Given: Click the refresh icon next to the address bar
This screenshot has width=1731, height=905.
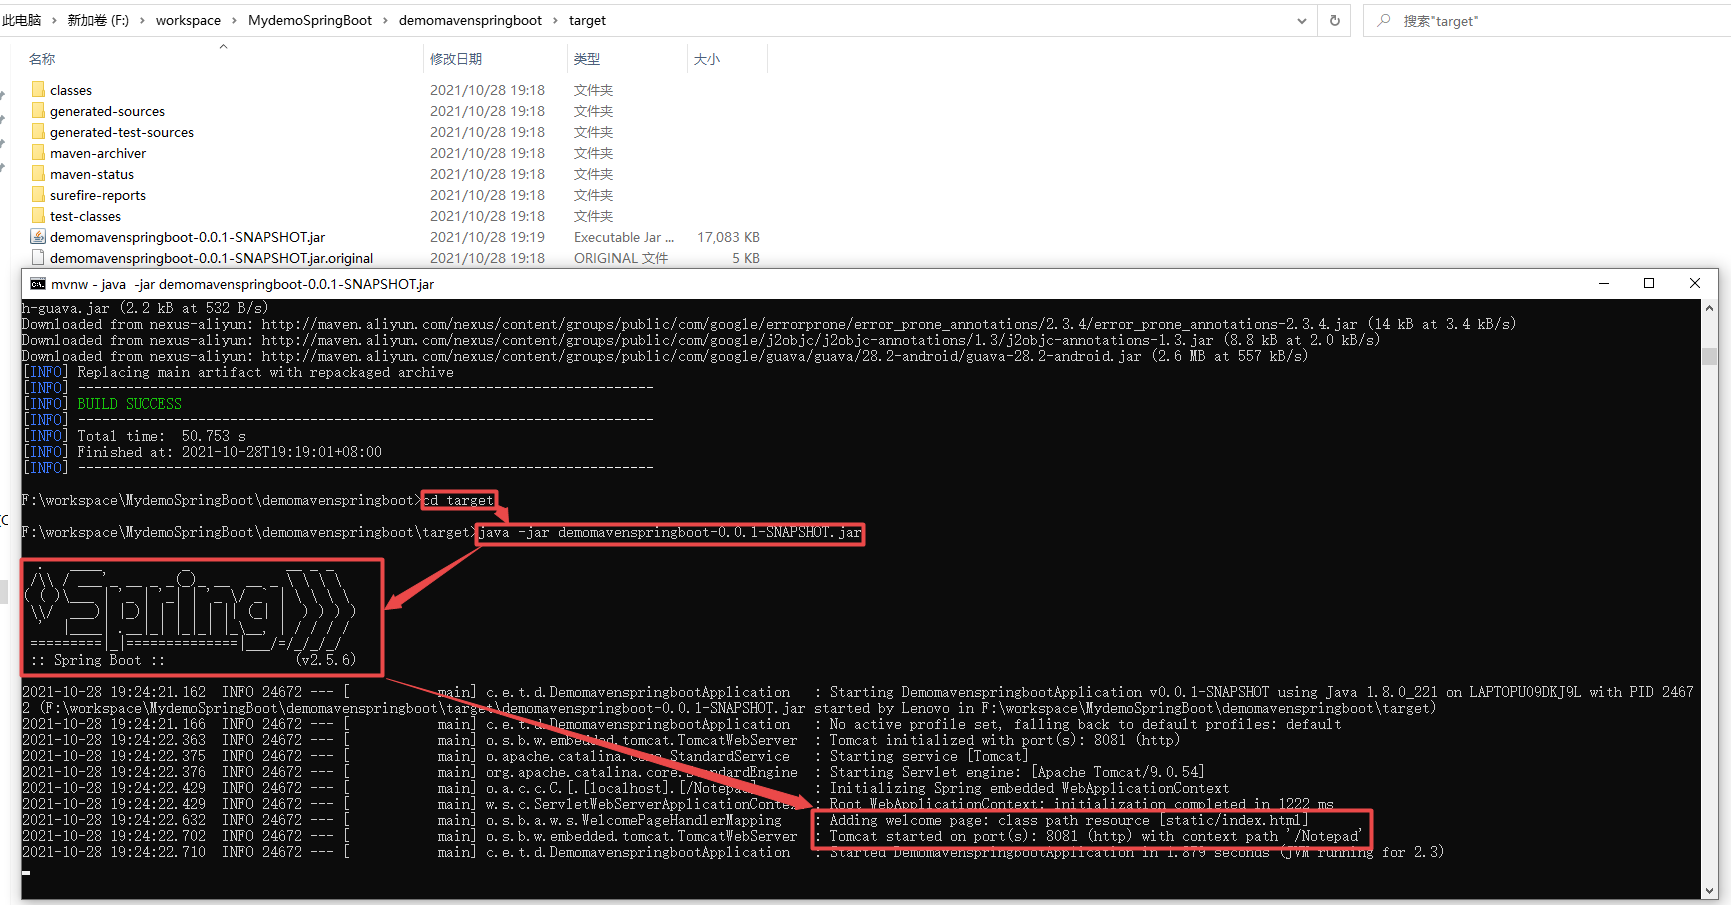Looking at the screenshot, I should coord(1334,20).
